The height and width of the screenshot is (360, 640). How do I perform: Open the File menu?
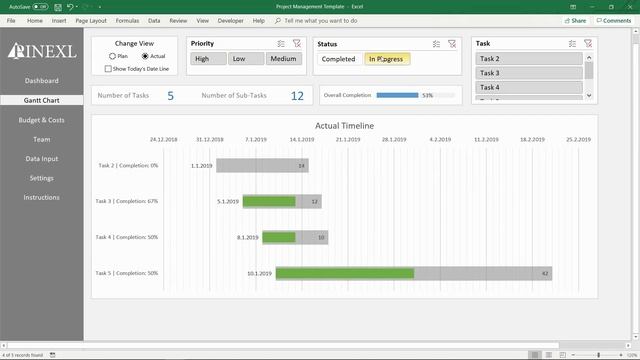(11, 20)
